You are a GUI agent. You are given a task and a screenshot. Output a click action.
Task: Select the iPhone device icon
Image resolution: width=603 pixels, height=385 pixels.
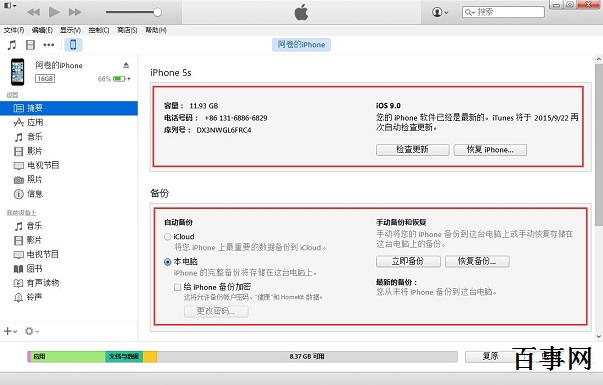point(73,45)
